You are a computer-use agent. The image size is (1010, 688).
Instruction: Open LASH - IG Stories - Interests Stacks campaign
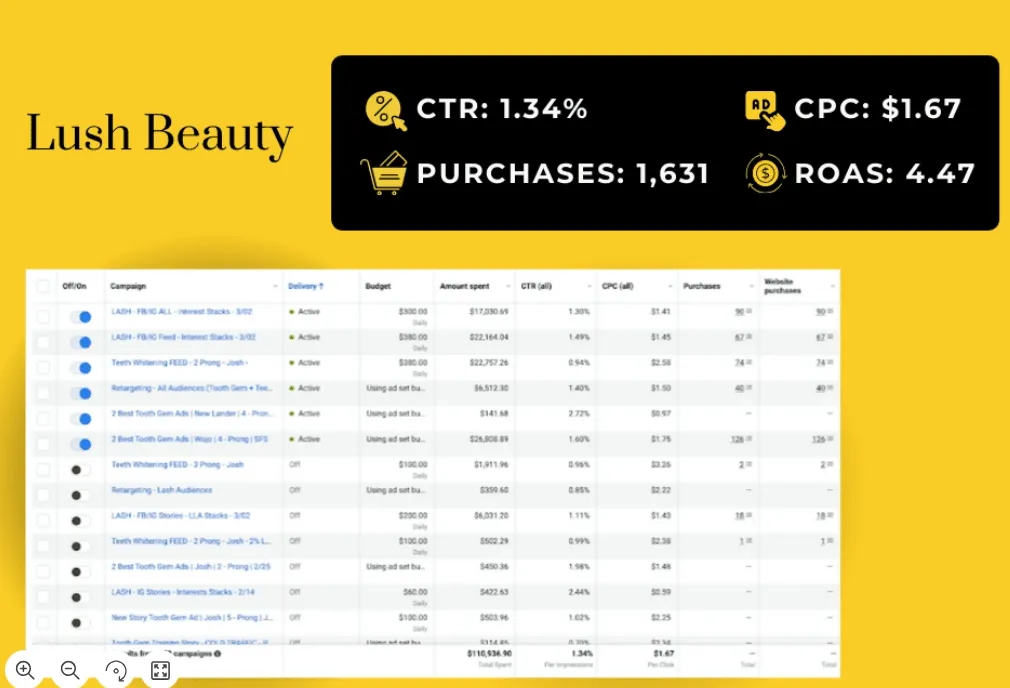point(183,592)
